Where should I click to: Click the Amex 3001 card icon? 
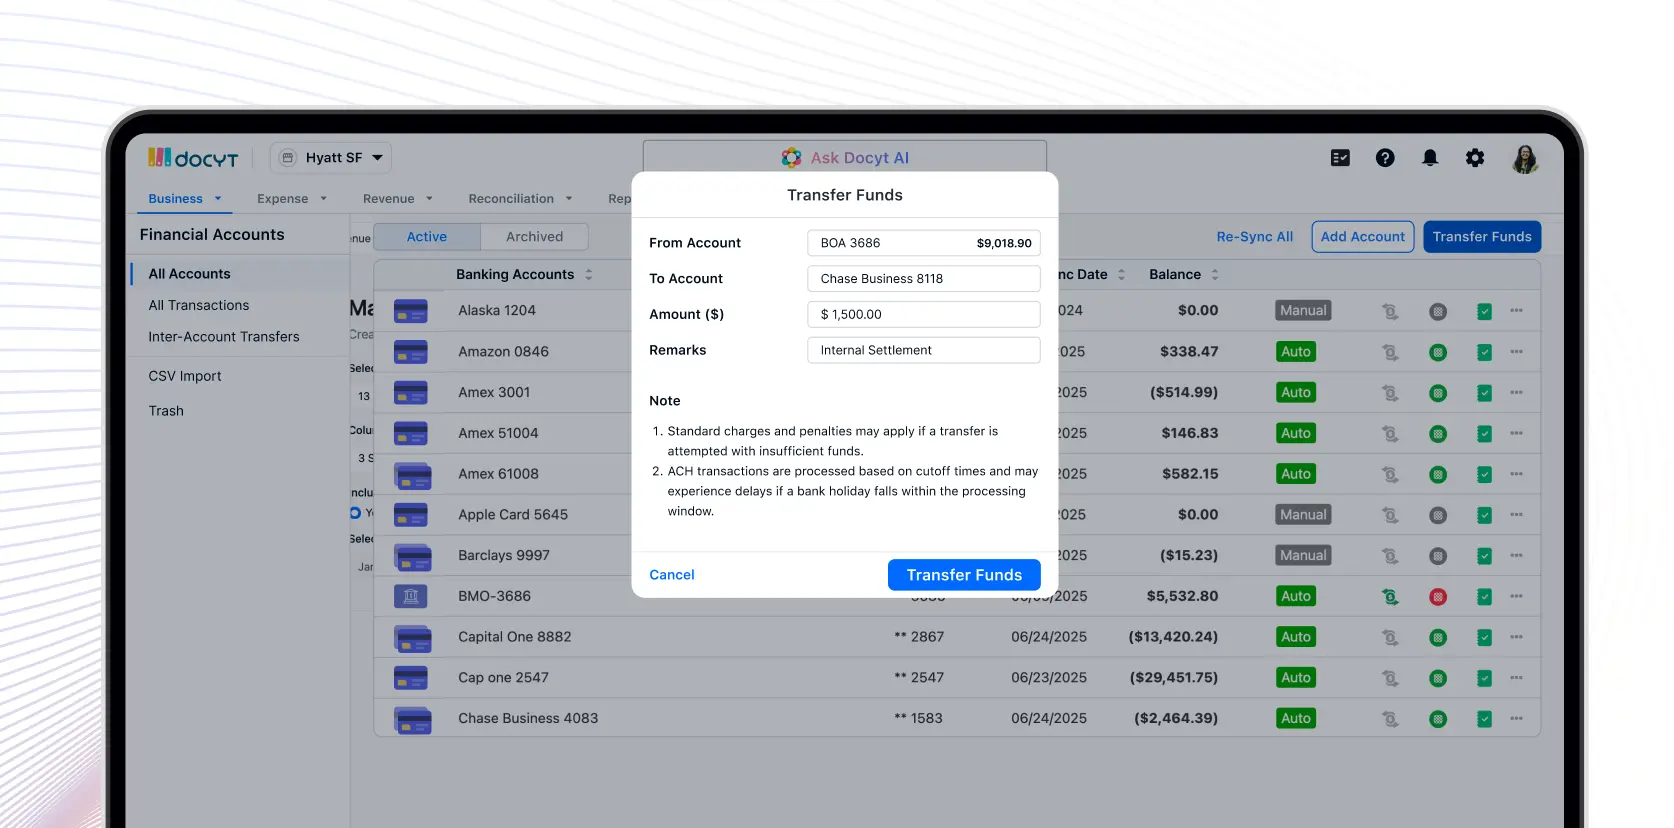(411, 393)
